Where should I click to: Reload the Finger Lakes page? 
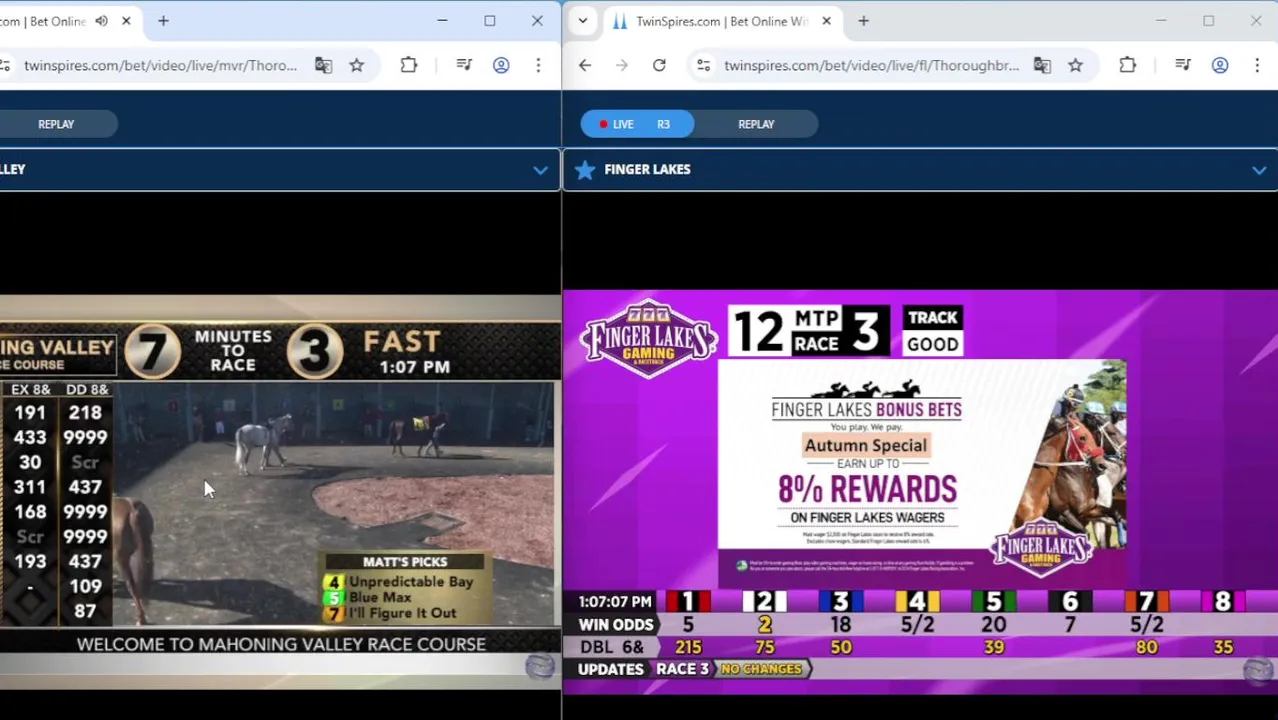pos(659,65)
